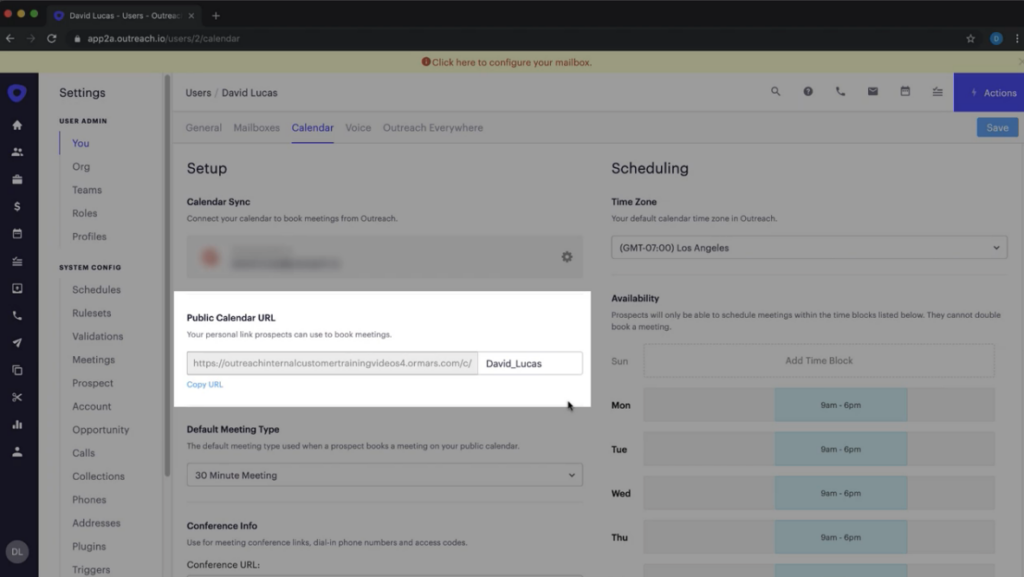1024x577 pixels.
Task: Open new browser tab with plus
Action: click(216, 15)
